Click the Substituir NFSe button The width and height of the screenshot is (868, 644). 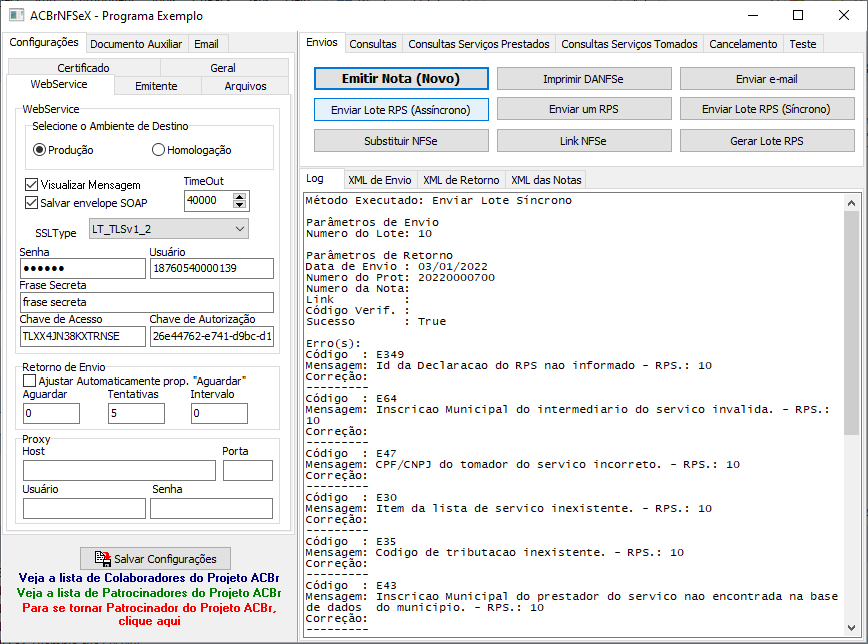[401, 141]
